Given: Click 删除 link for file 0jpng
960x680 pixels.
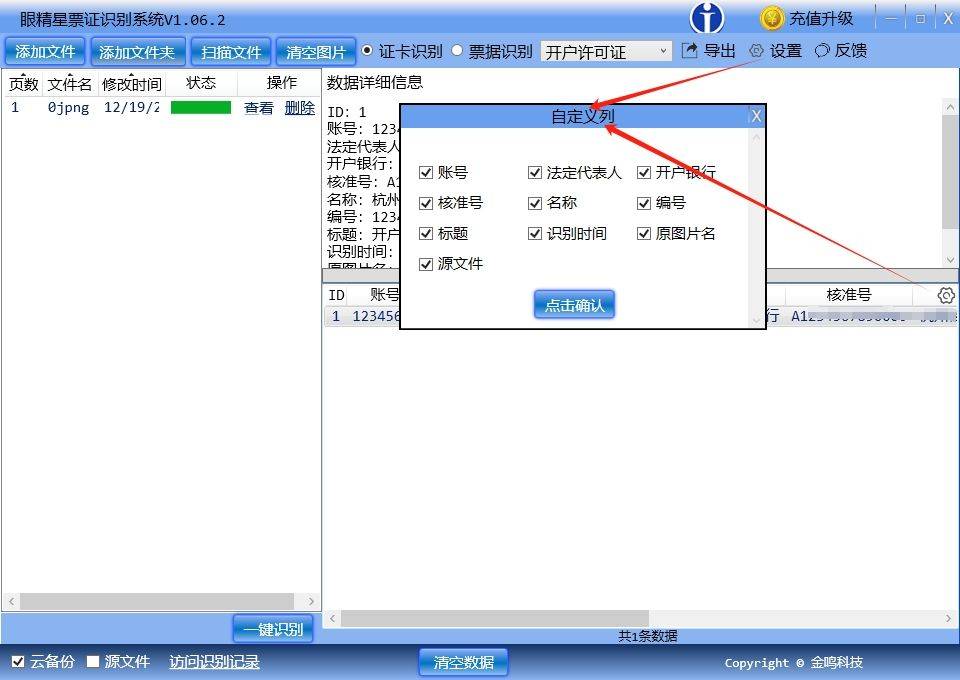Looking at the screenshot, I should point(299,108).
